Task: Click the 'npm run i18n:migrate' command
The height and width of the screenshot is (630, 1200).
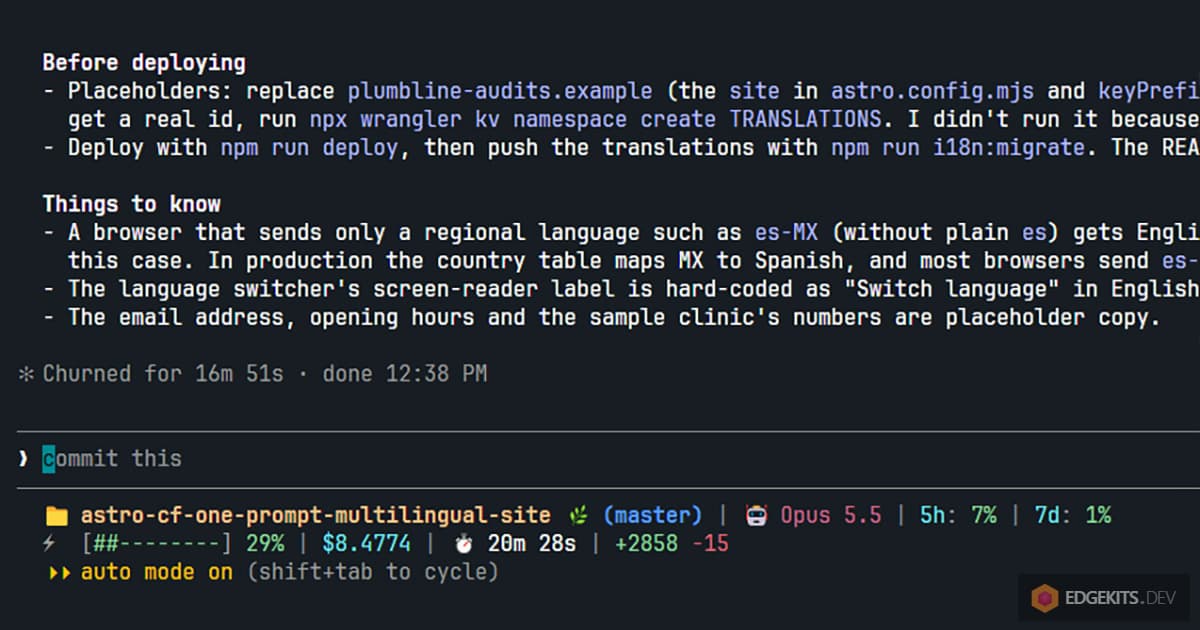Action: [958, 148]
